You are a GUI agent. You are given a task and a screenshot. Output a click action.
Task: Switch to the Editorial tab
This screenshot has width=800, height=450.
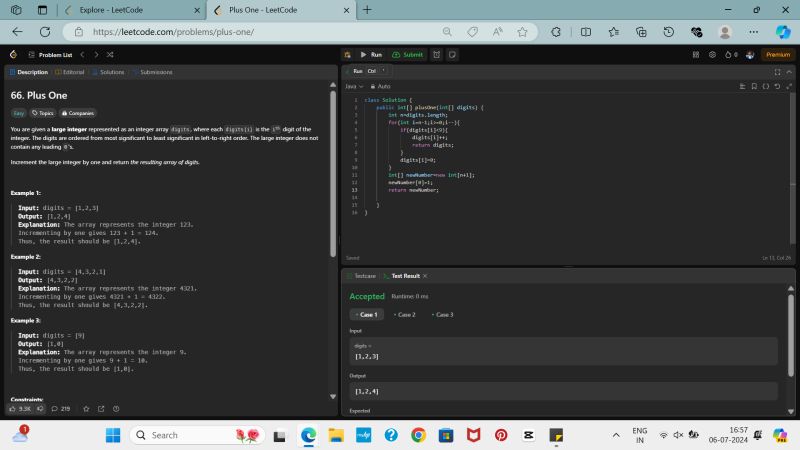point(70,72)
